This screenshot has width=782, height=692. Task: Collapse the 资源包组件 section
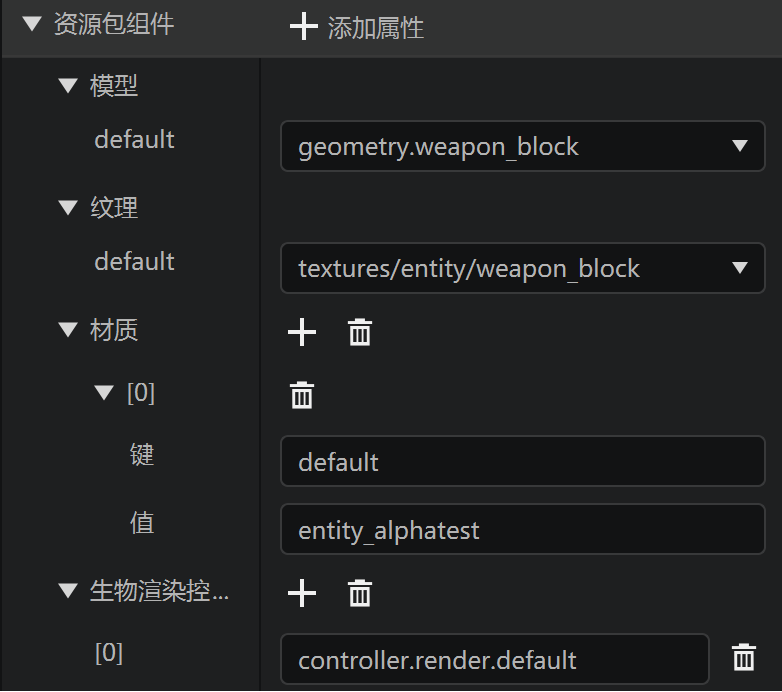pyautogui.click(x=32, y=23)
